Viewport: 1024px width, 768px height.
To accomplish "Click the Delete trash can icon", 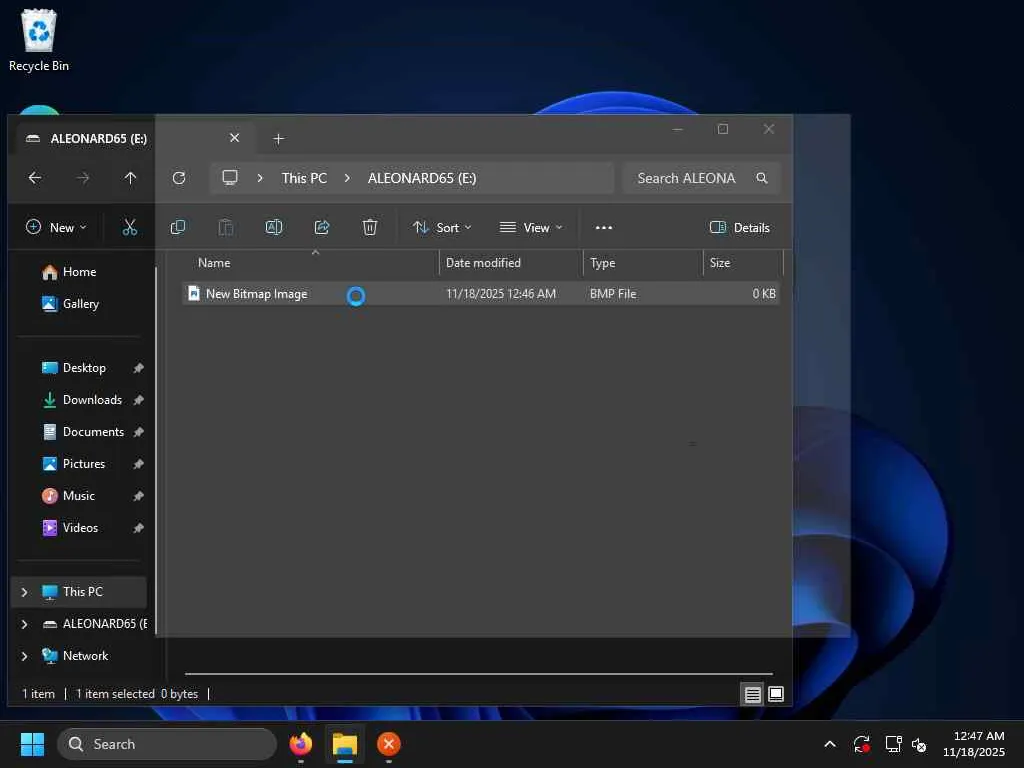I will tap(370, 228).
